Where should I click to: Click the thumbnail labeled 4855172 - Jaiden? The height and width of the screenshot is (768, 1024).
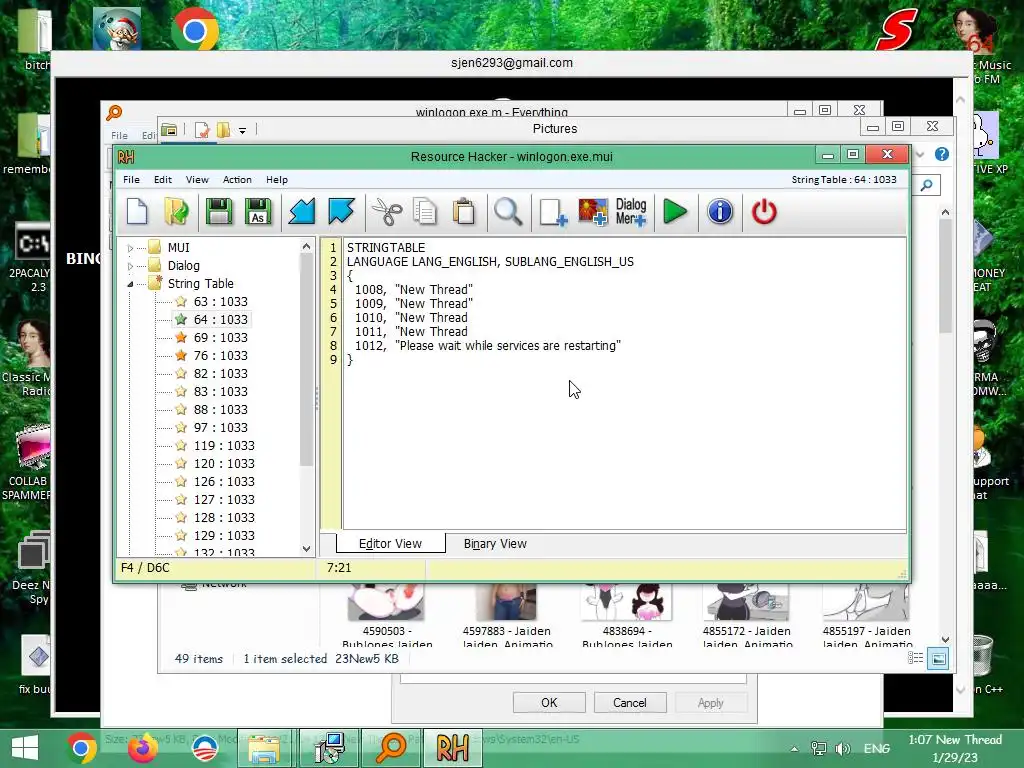tap(746, 602)
